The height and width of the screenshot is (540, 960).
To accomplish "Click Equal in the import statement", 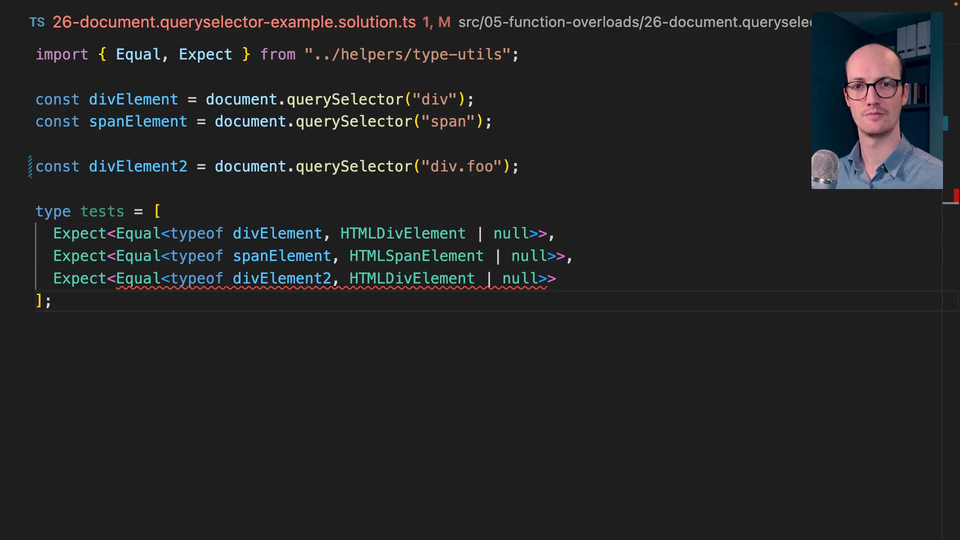I will (138, 54).
